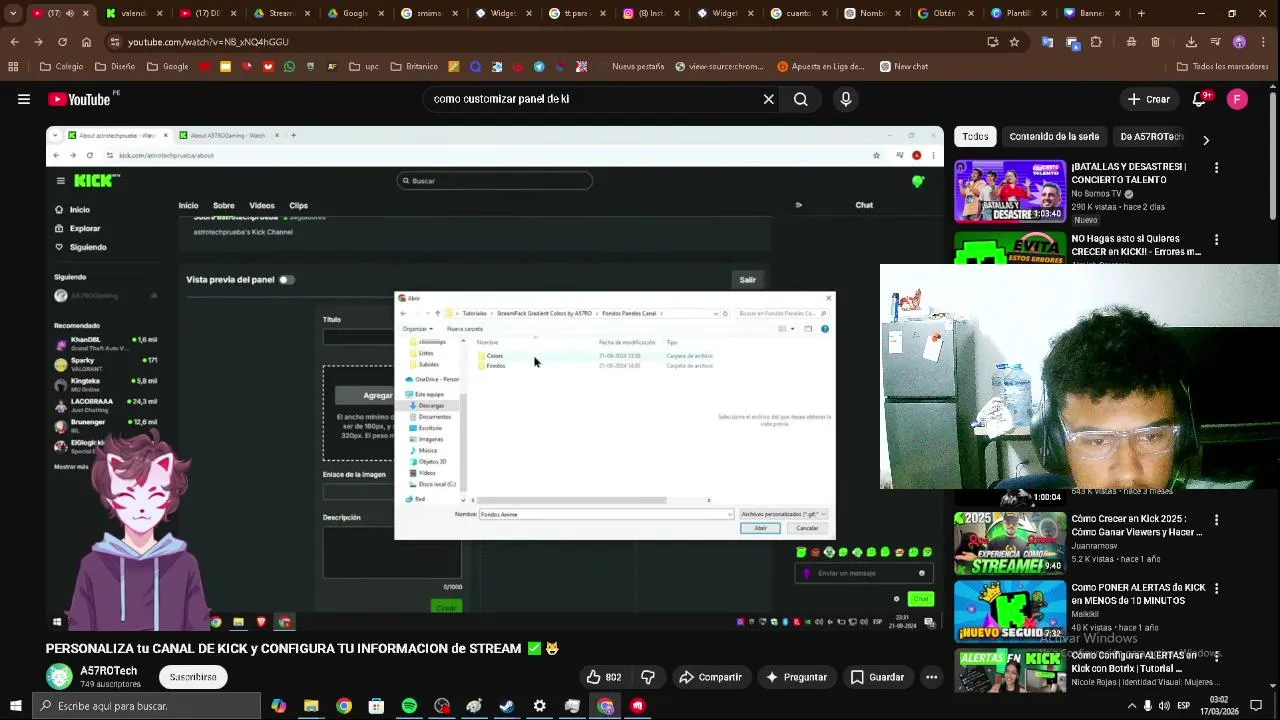Open the Chrome three-dot menu
Image resolution: width=1280 pixels, height=720 pixels.
click(x=1263, y=42)
